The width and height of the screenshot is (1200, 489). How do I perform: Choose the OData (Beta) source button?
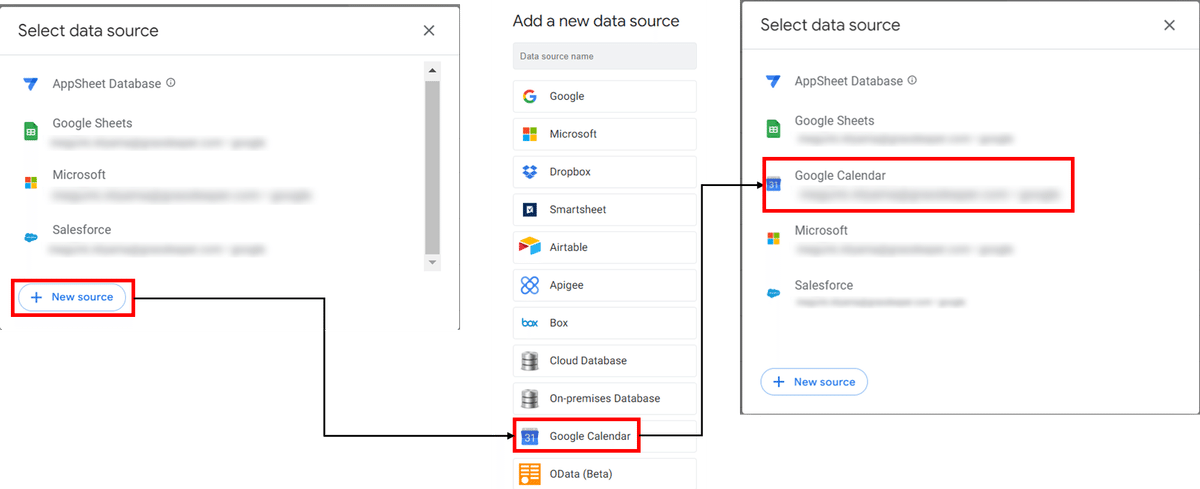tap(605, 474)
